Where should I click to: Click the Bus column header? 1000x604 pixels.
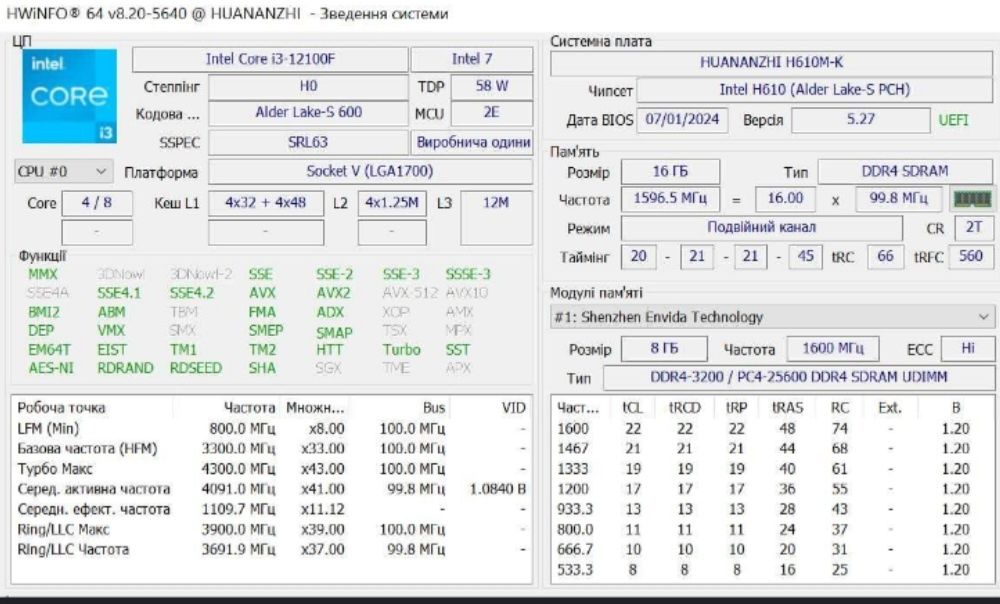click(x=434, y=408)
